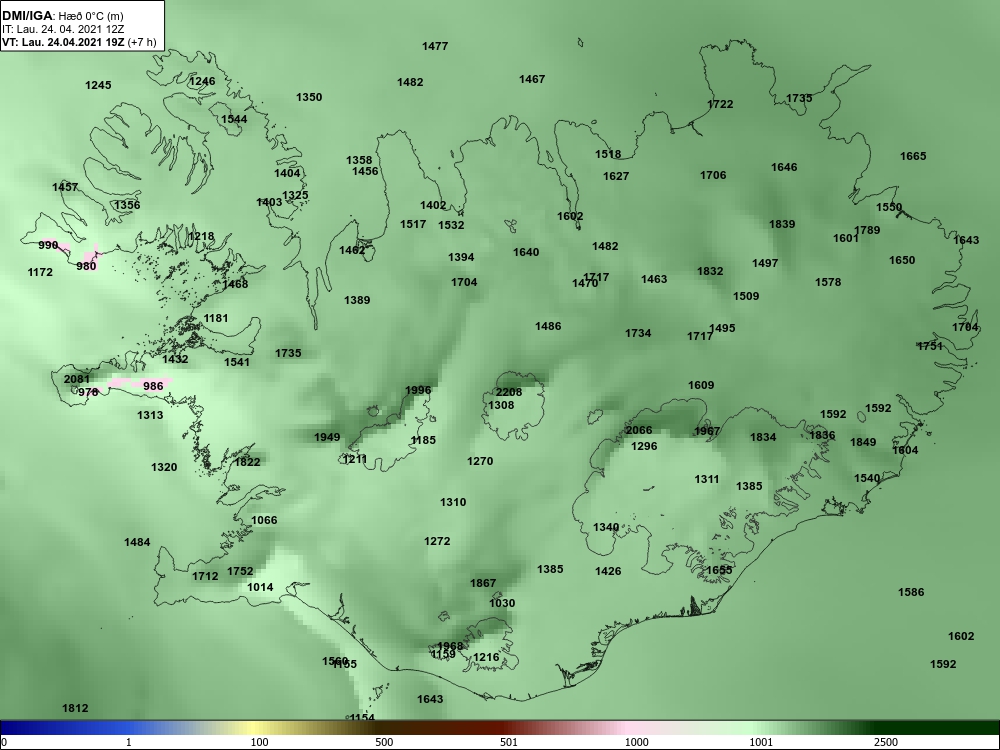
Task: Select the value 1477 at the top
Action: 435,46
